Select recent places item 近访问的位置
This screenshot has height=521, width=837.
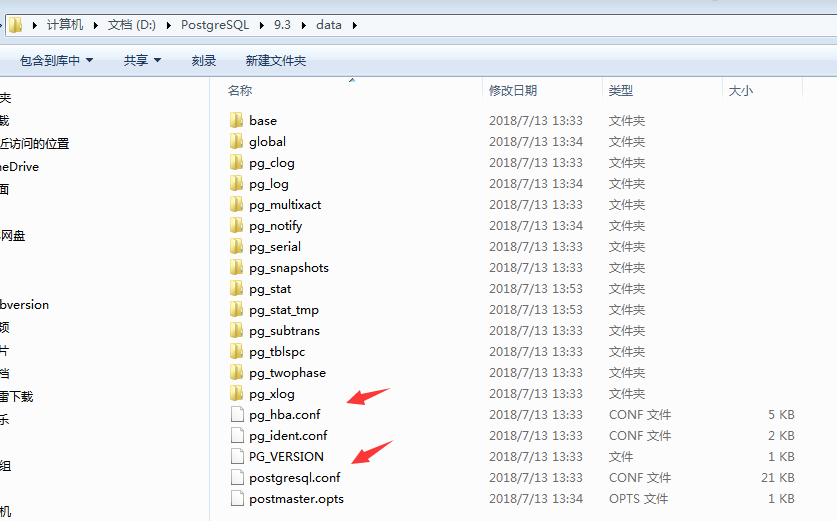click(35, 144)
